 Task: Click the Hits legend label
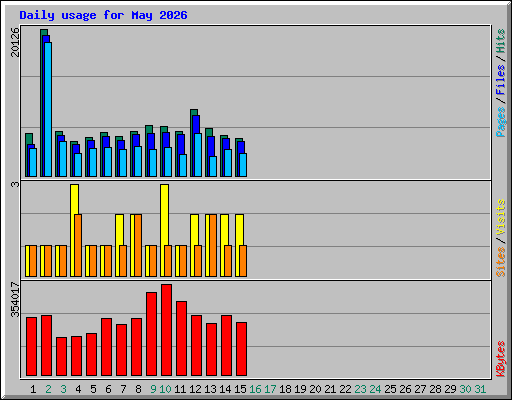coord(500,41)
